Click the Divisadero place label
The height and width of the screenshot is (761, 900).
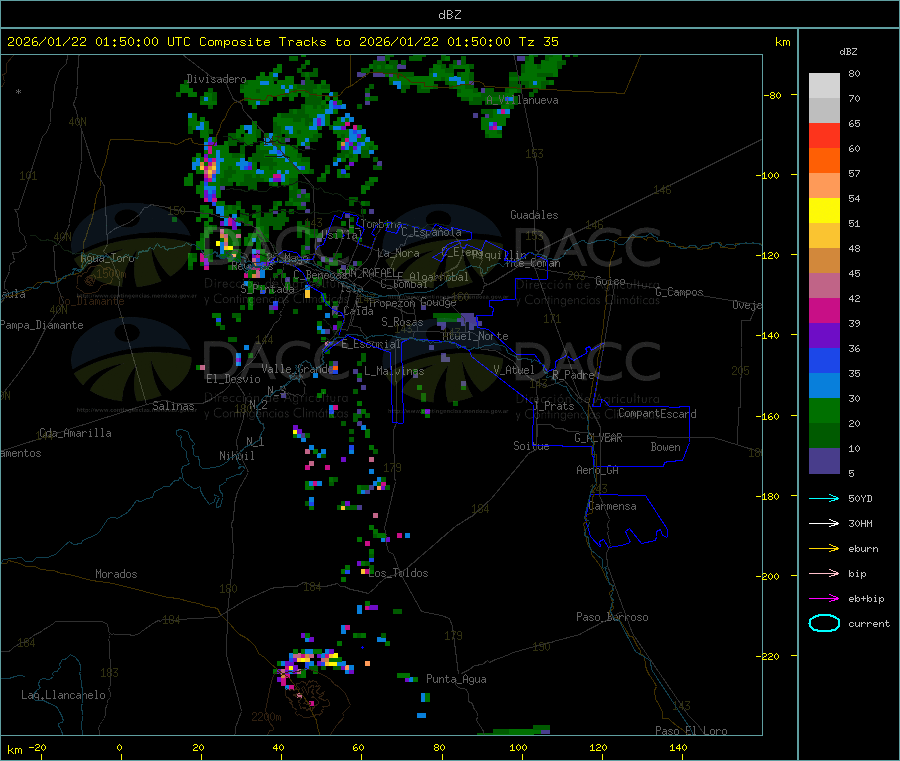216,79
